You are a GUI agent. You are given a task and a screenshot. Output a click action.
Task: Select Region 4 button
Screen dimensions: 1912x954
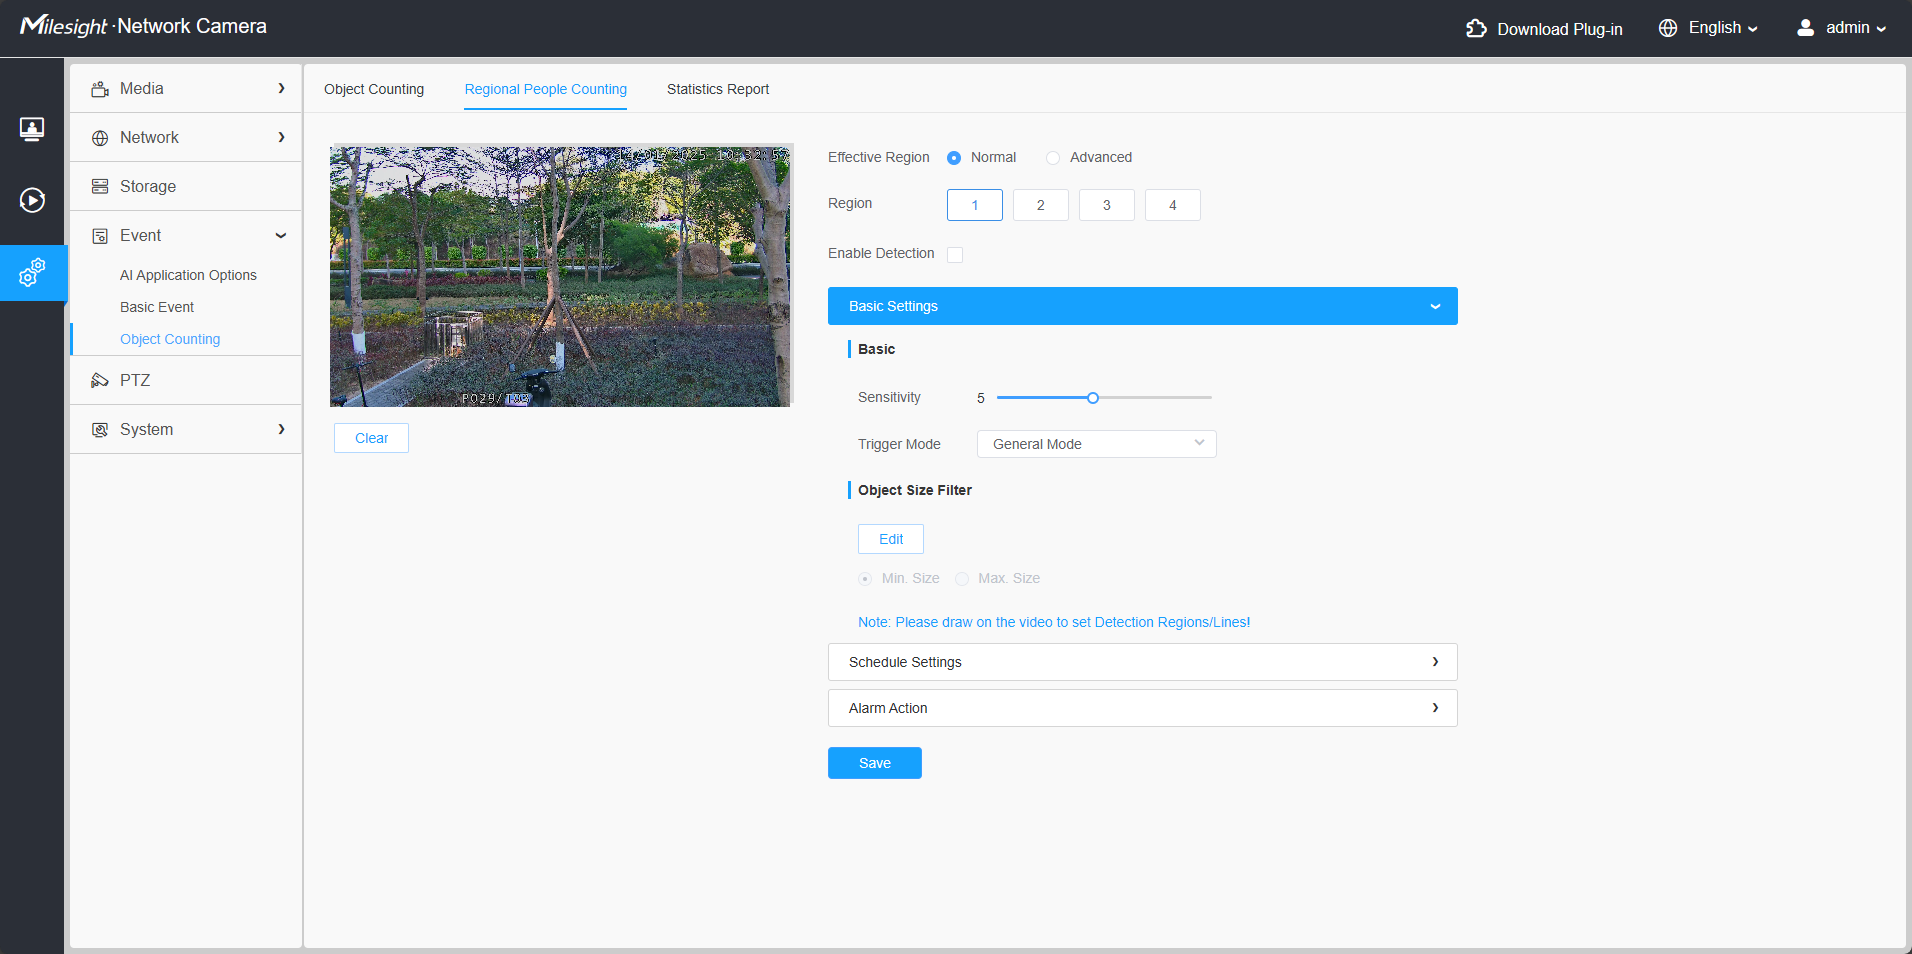pos(1173,205)
